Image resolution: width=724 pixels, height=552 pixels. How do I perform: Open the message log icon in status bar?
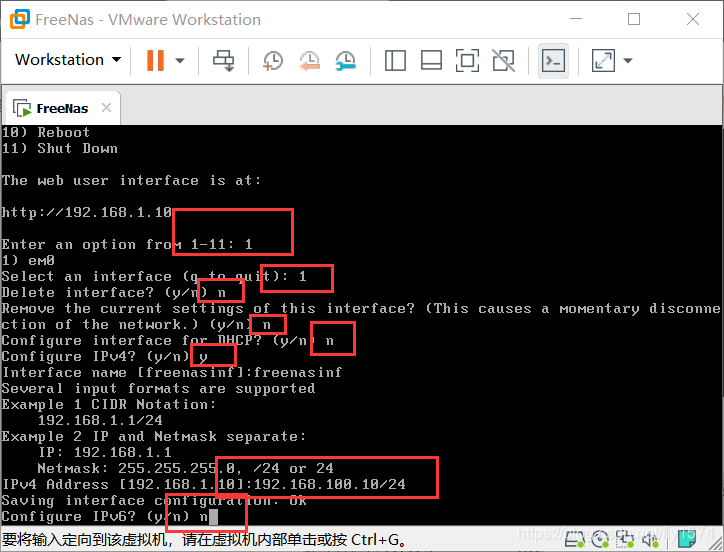click(687, 539)
